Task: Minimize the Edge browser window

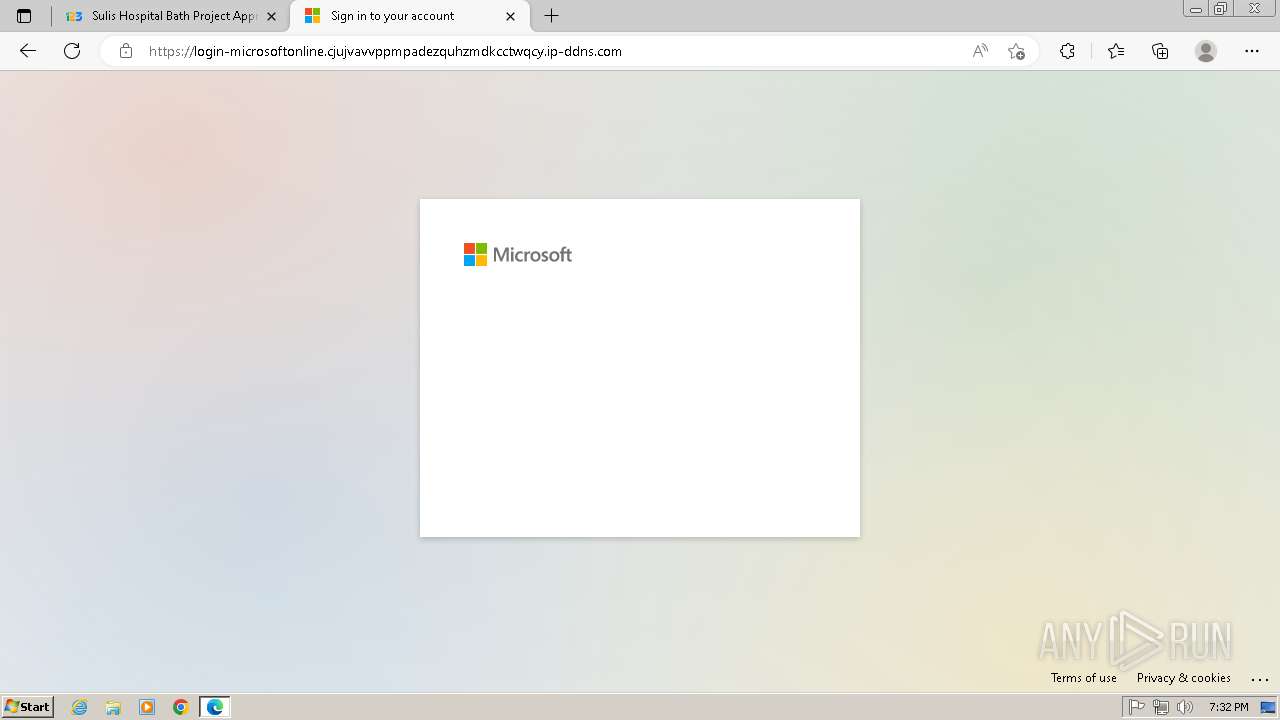Action: point(1196,9)
